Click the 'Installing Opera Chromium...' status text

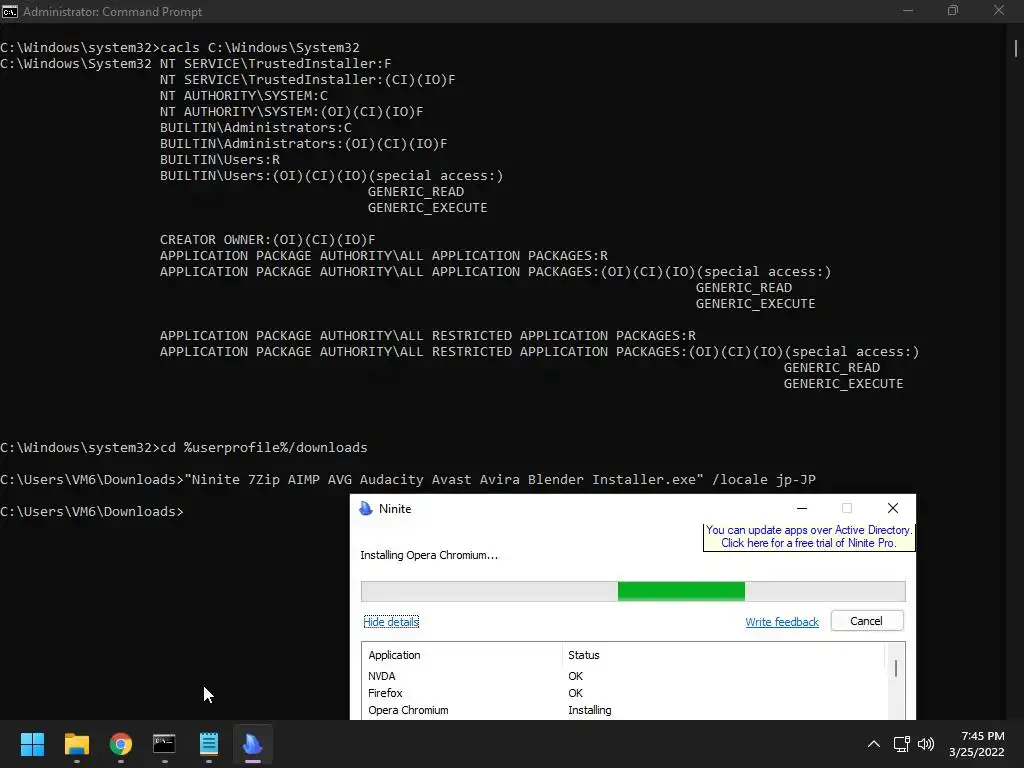(429, 555)
